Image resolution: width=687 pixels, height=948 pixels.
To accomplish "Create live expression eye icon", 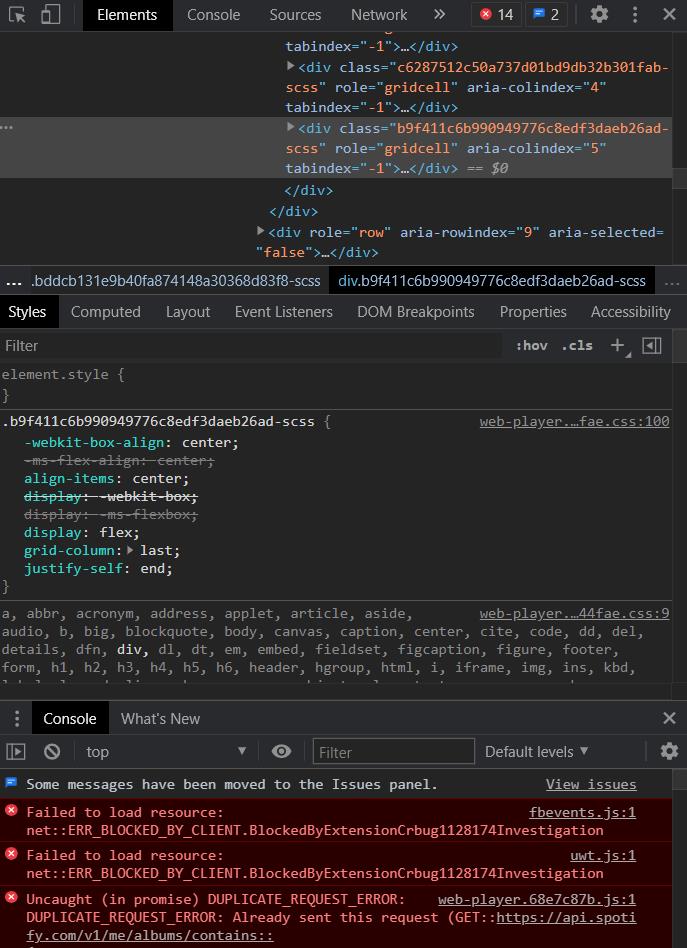I will click(281, 752).
